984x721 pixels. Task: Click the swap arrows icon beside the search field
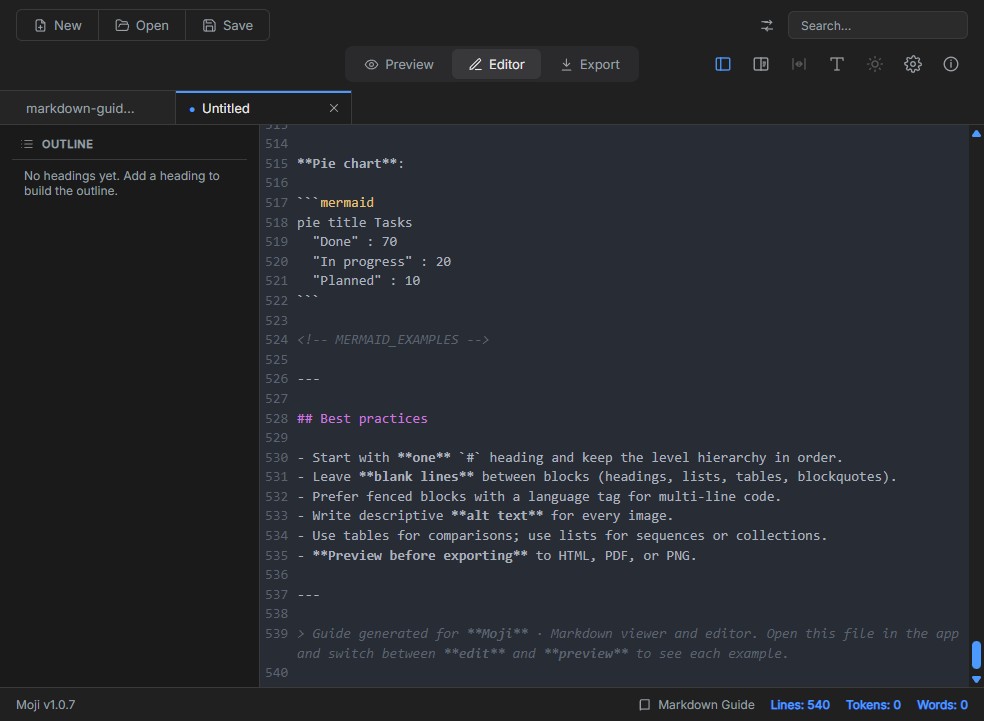click(767, 26)
